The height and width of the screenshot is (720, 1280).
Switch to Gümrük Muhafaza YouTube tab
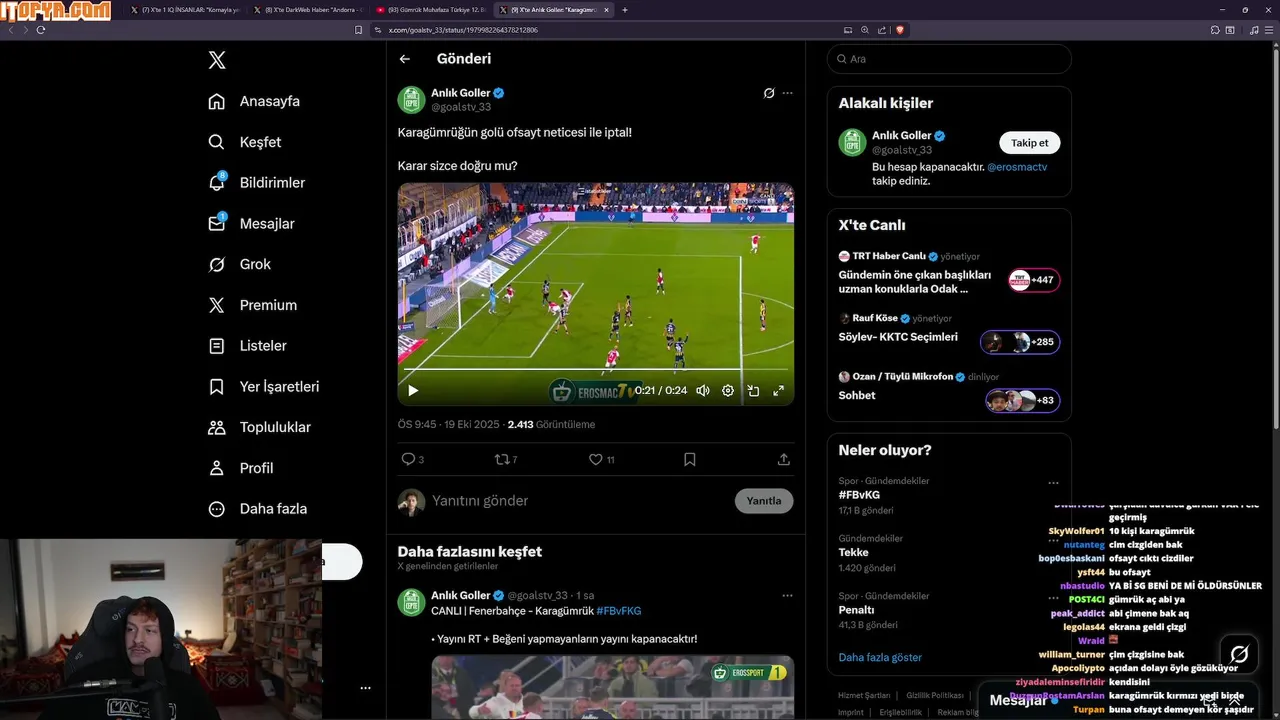click(x=433, y=10)
